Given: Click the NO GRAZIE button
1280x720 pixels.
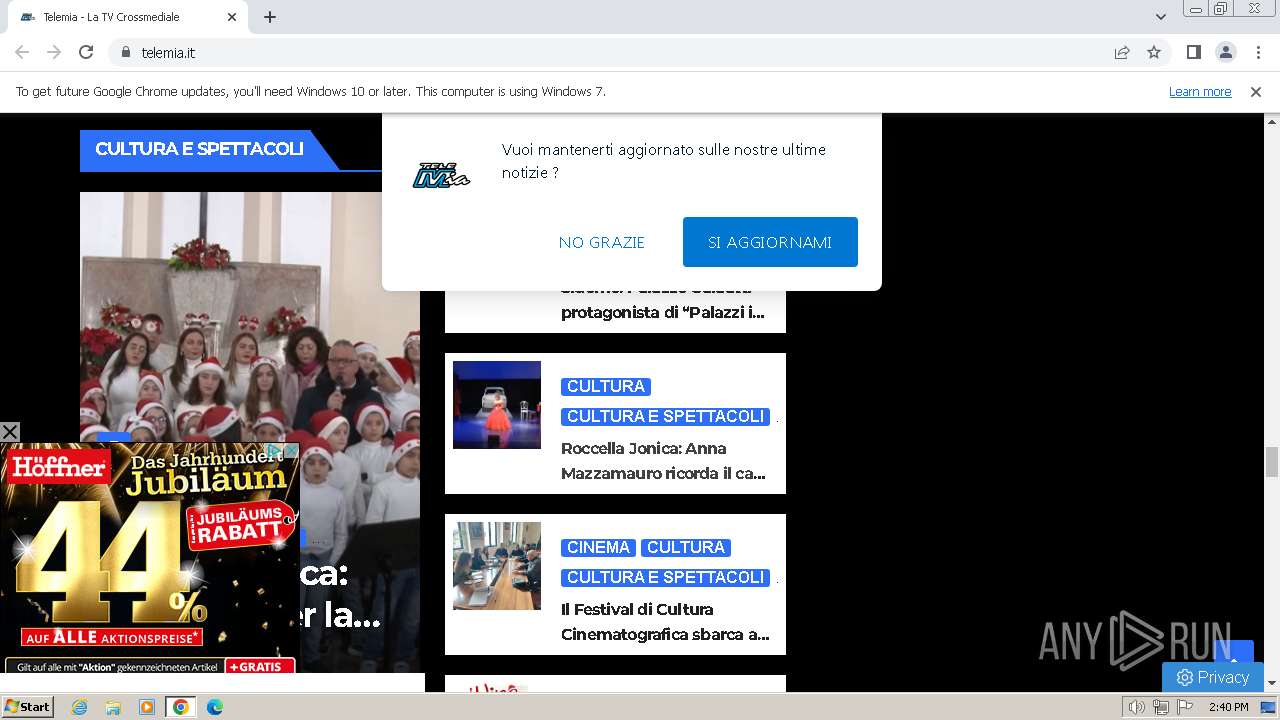Looking at the screenshot, I should click(x=601, y=242).
